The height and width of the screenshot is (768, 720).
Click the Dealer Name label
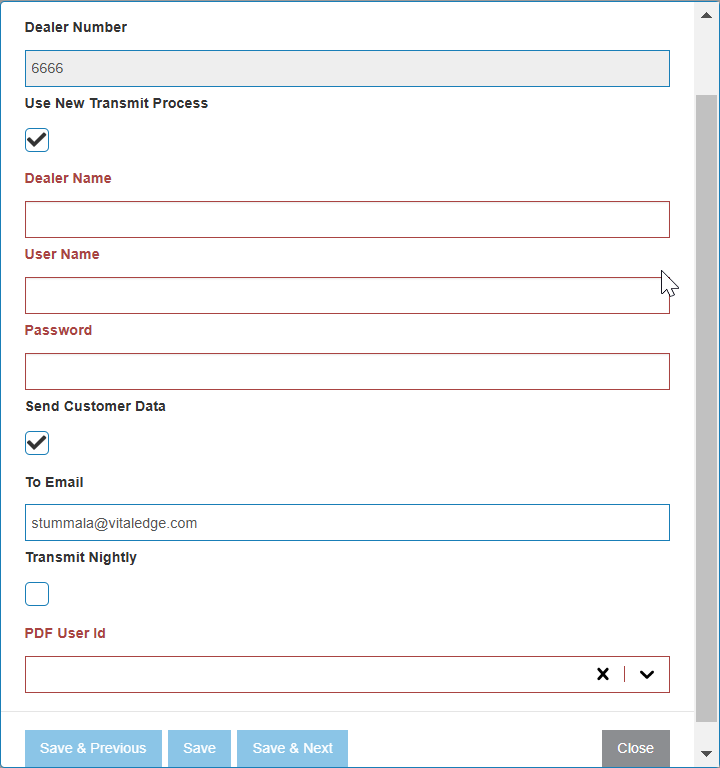coord(68,178)
